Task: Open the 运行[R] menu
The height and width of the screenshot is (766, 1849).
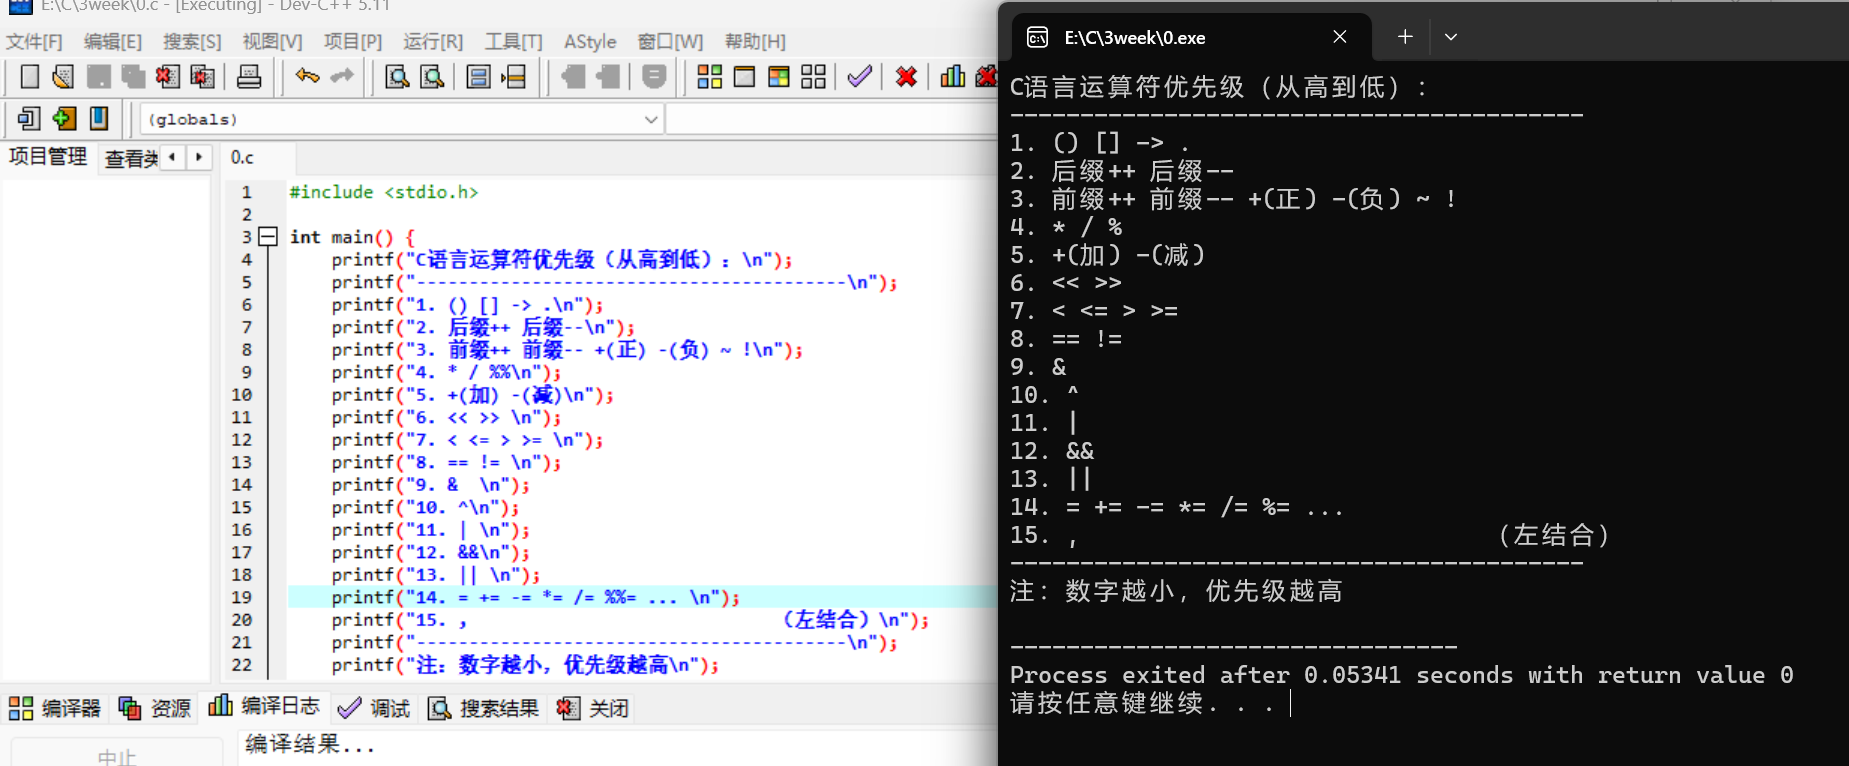Action: tap(433, 42)
